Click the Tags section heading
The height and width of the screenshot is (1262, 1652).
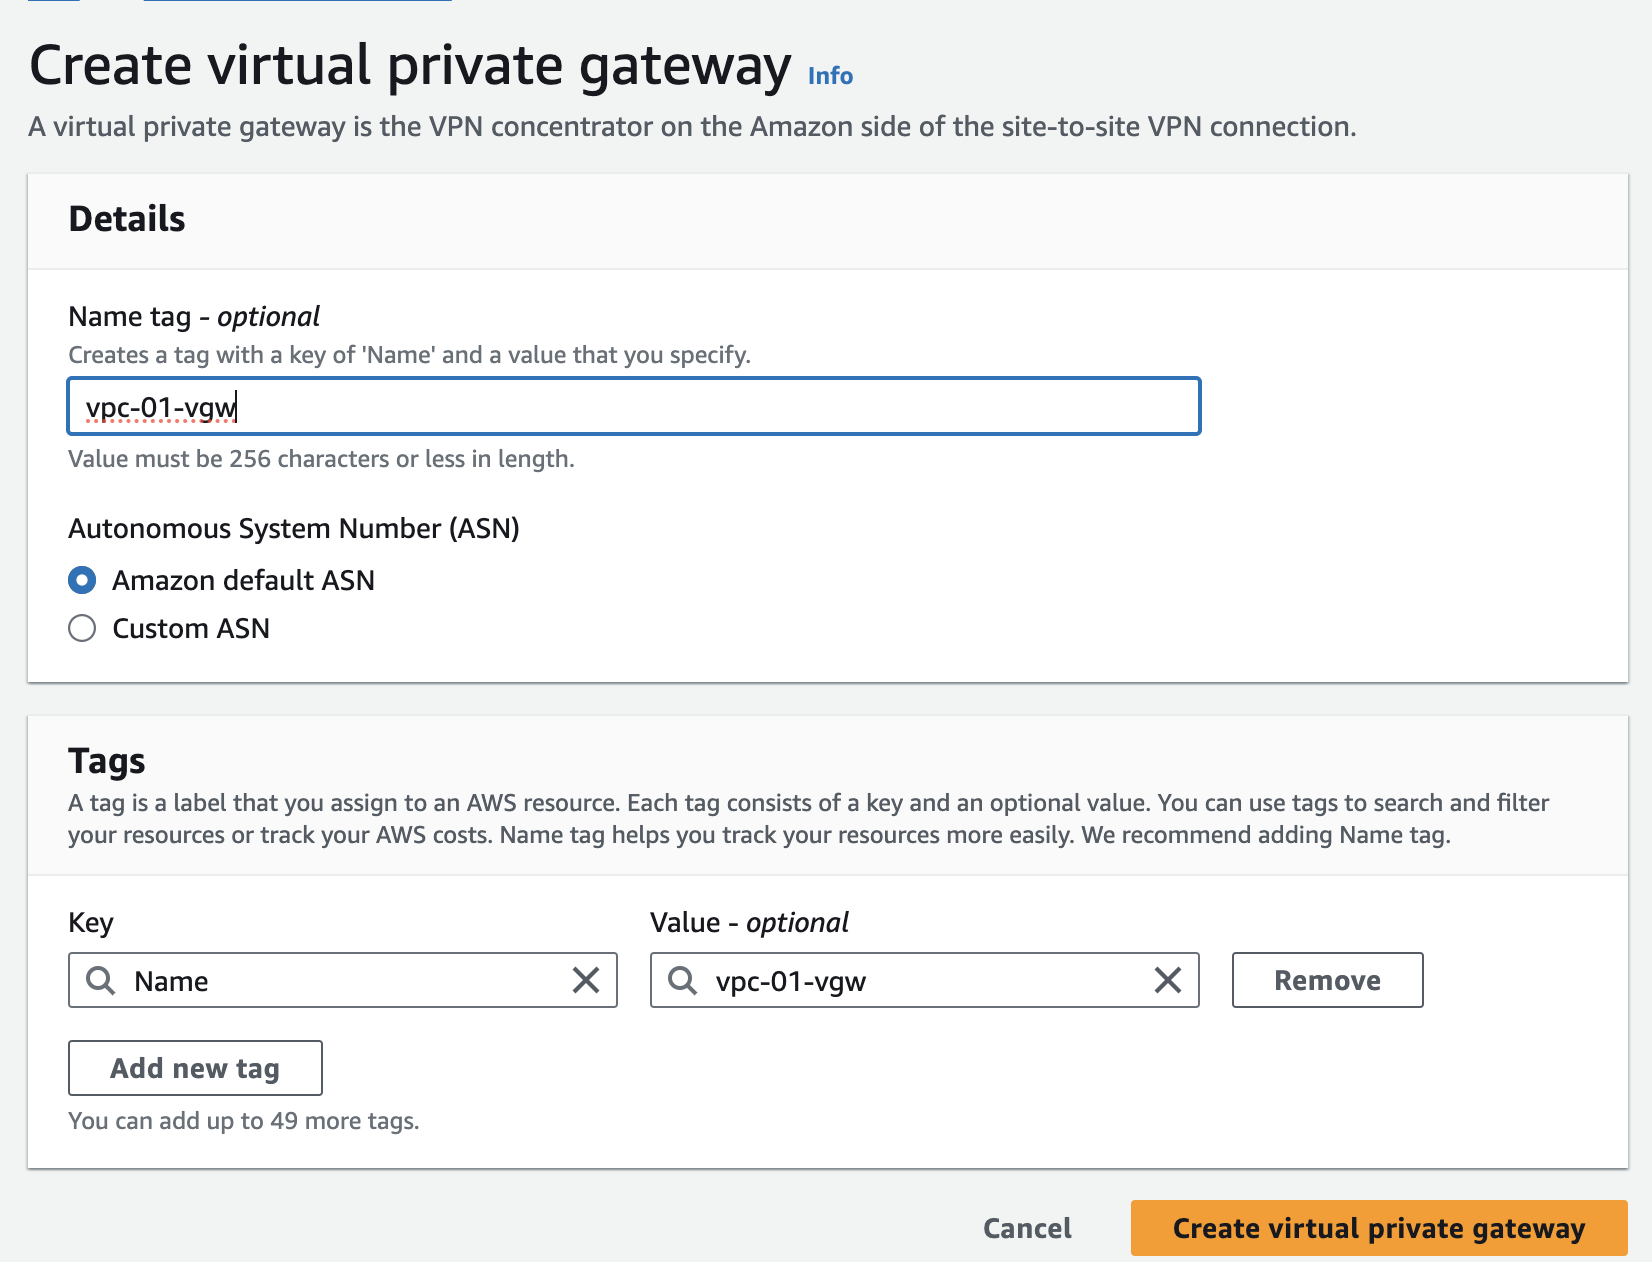[107, 760]
